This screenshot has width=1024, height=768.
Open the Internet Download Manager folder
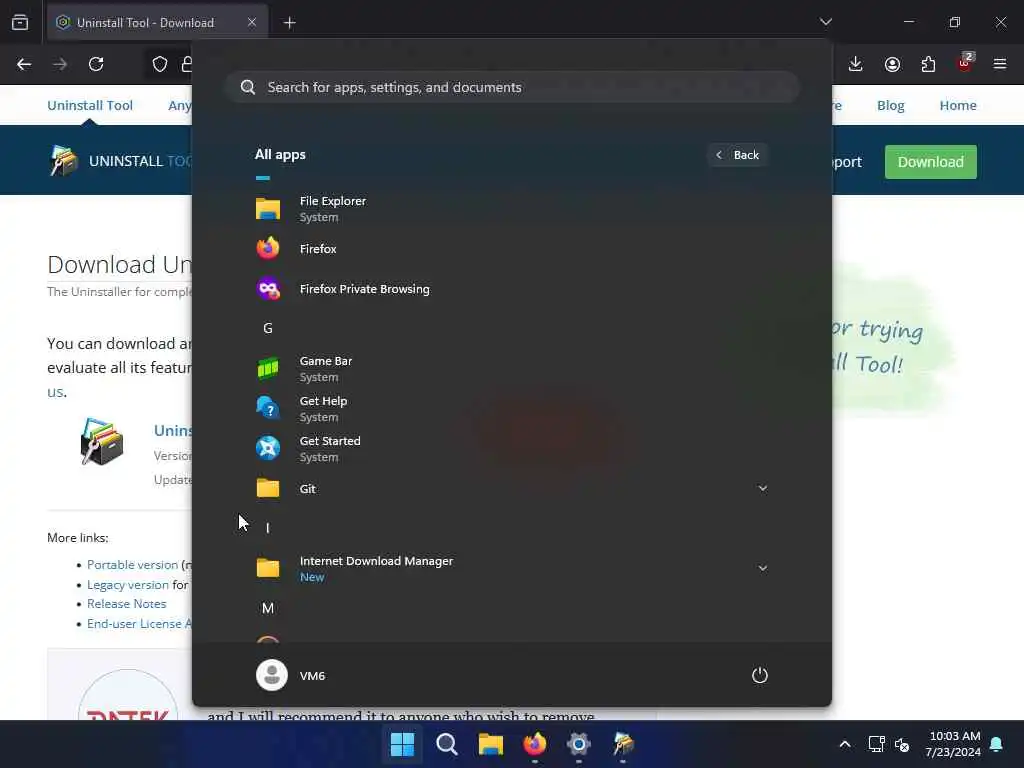(511, 568)
